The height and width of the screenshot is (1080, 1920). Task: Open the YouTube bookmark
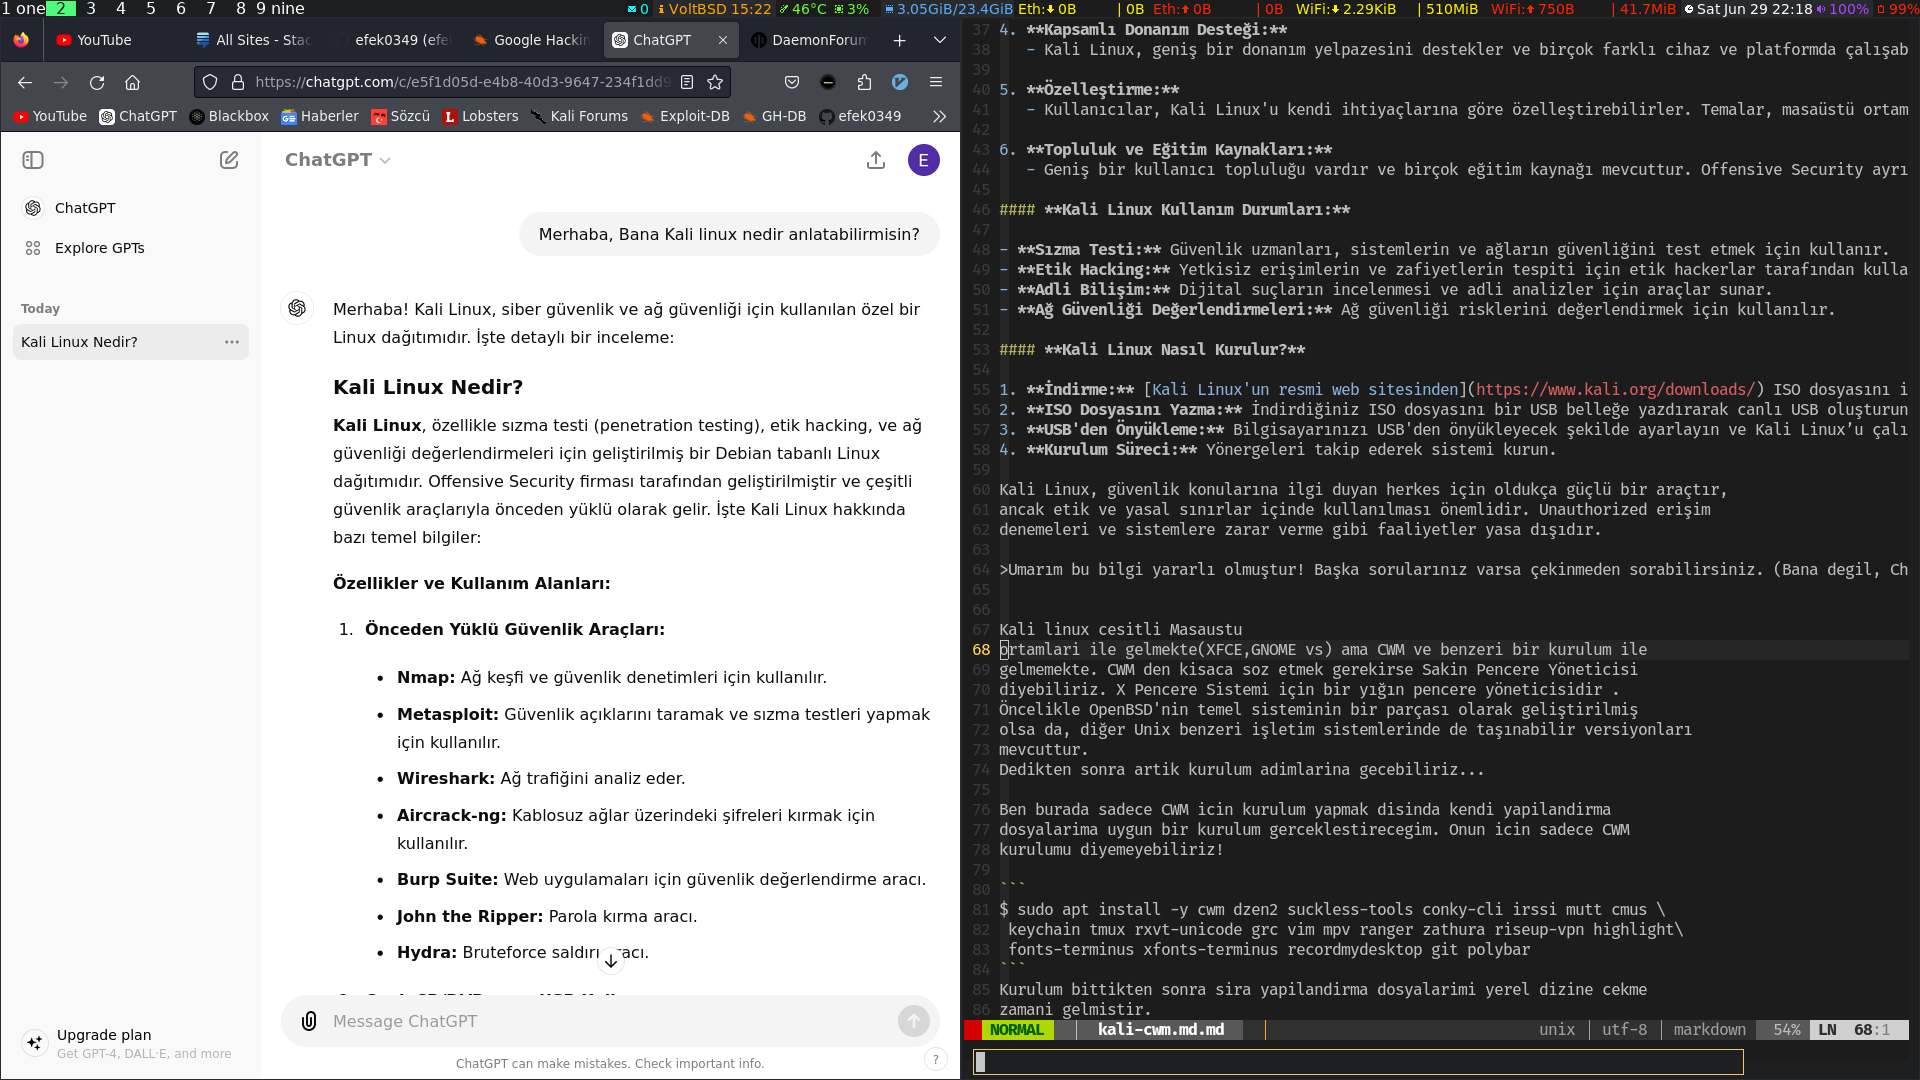coord(51,116)
